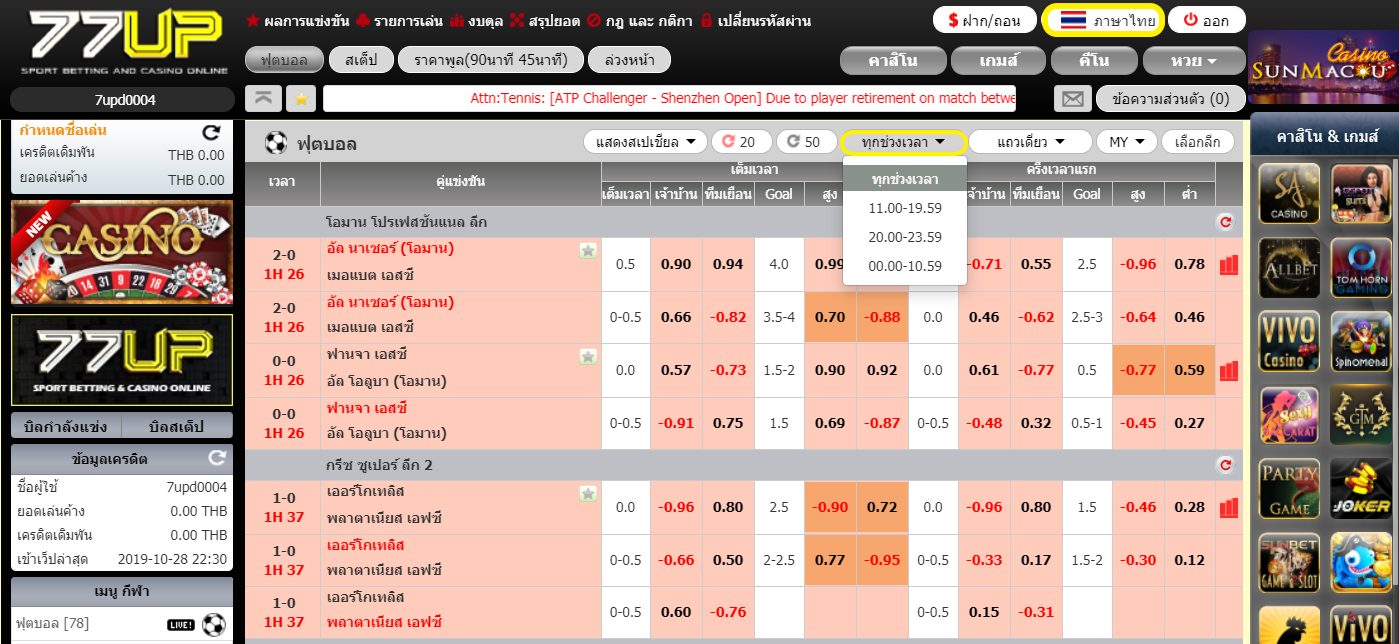Favorite the first Al Nasr match star
Screen dimensions: 1399x644
pos(588,251)
